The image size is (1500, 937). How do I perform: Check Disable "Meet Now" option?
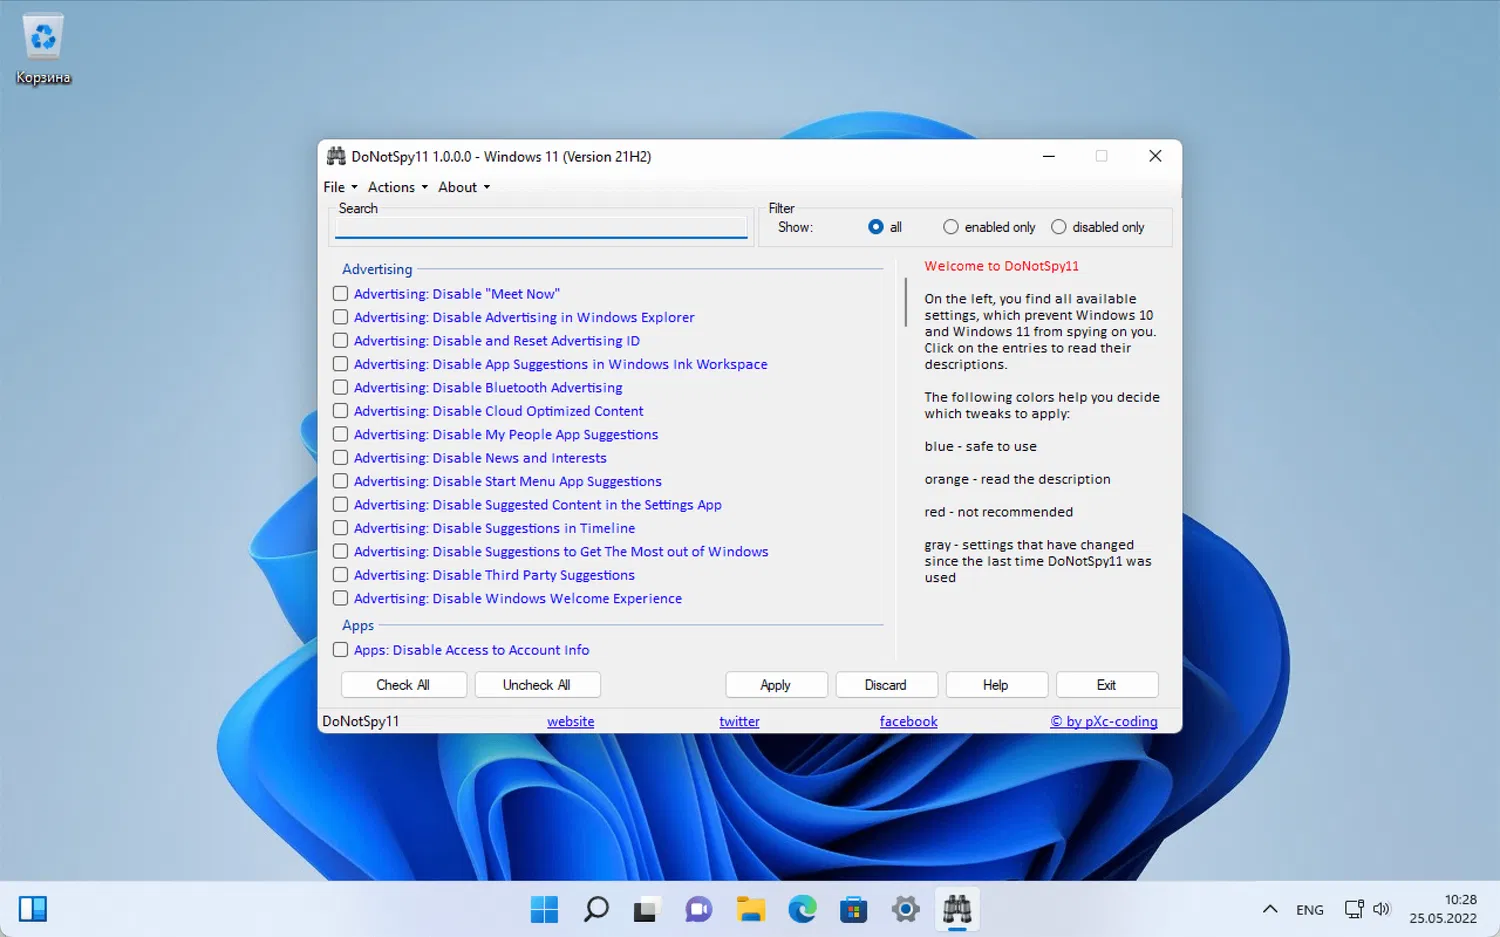[x=341, y=294]
